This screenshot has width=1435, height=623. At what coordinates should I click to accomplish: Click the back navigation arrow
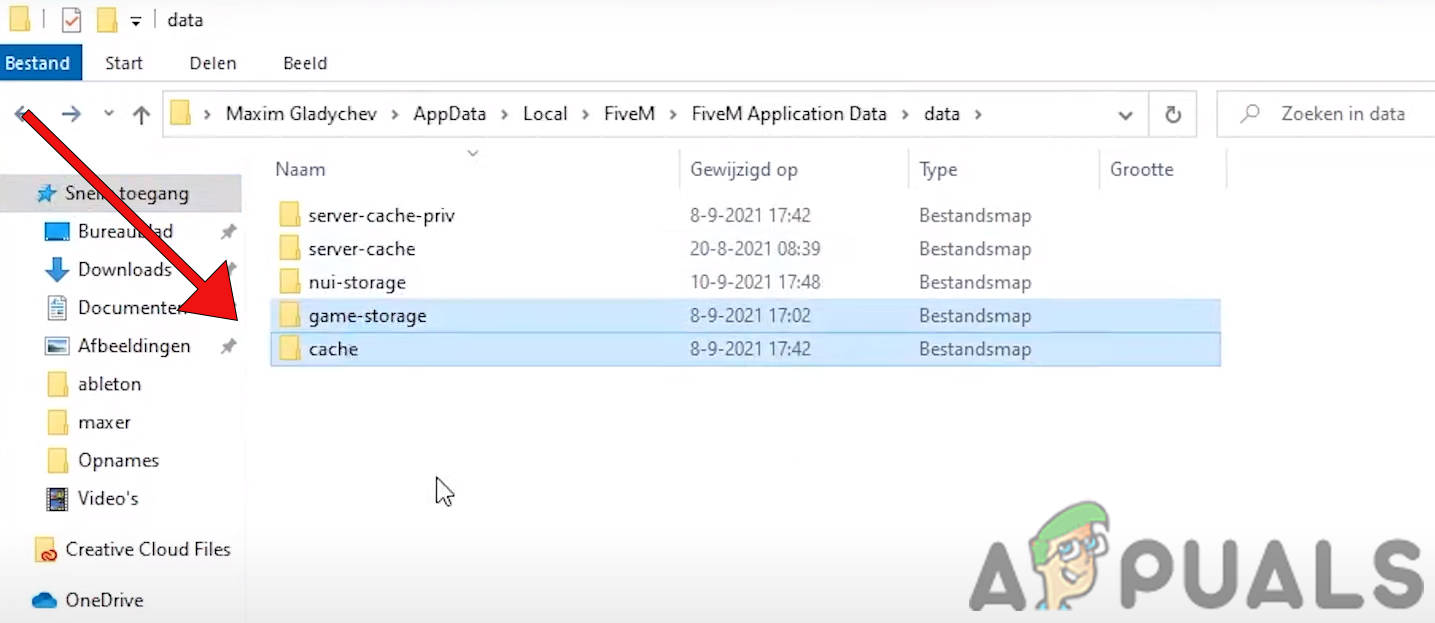pos(22,114)
